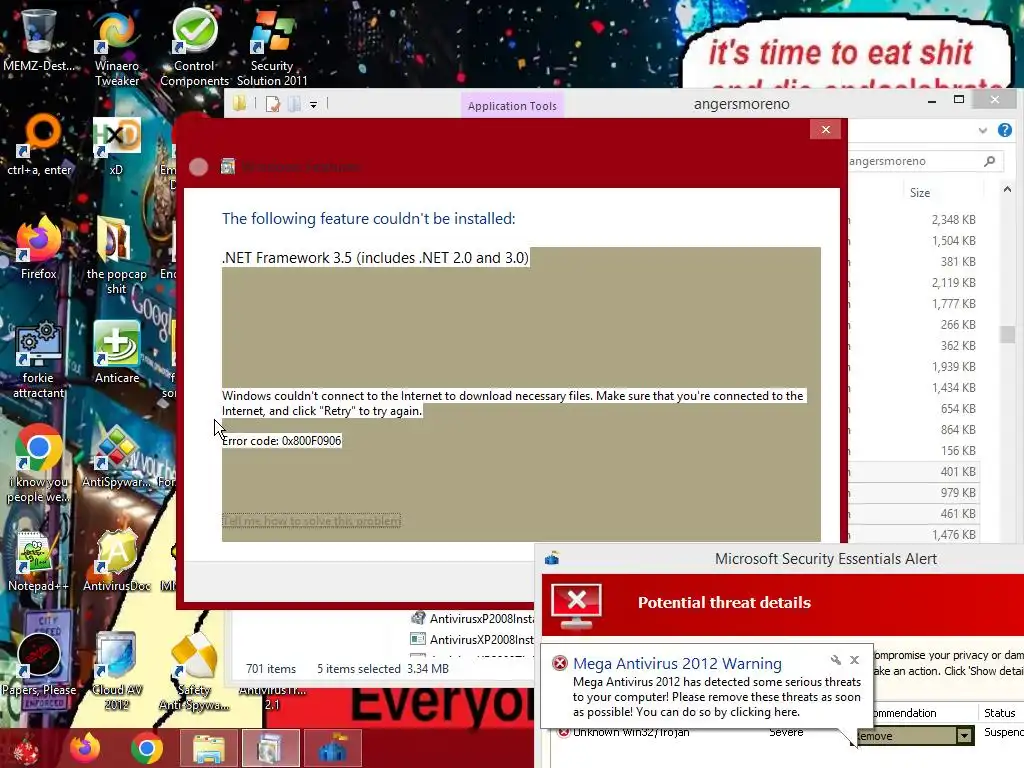The height and width of the screenshot is (768, 1024).
Task: Open Firefox from the taskbar
Action: point(86,748)
